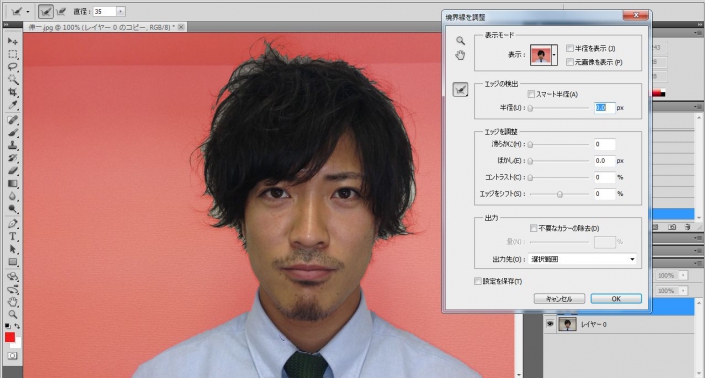Select the Hand tool in Refine Edge dialog
Image resolution: width=705 pixels, height=378 pixels.
tap(460, 56)
